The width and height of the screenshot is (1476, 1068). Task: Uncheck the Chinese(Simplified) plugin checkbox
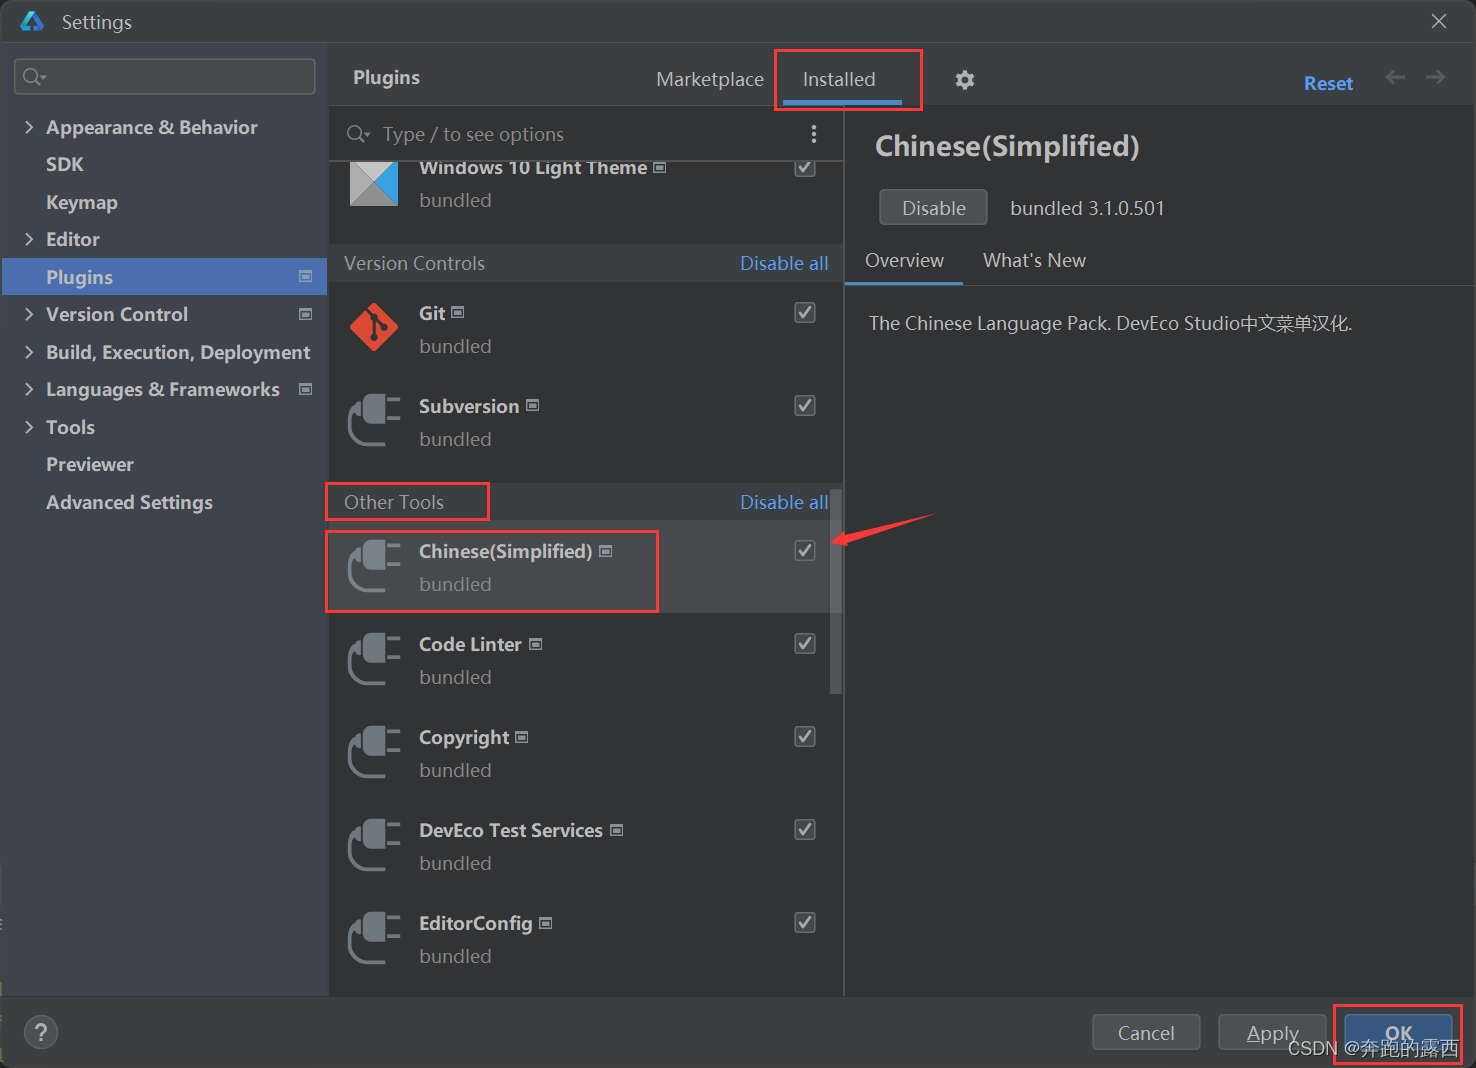pos(805,551)
